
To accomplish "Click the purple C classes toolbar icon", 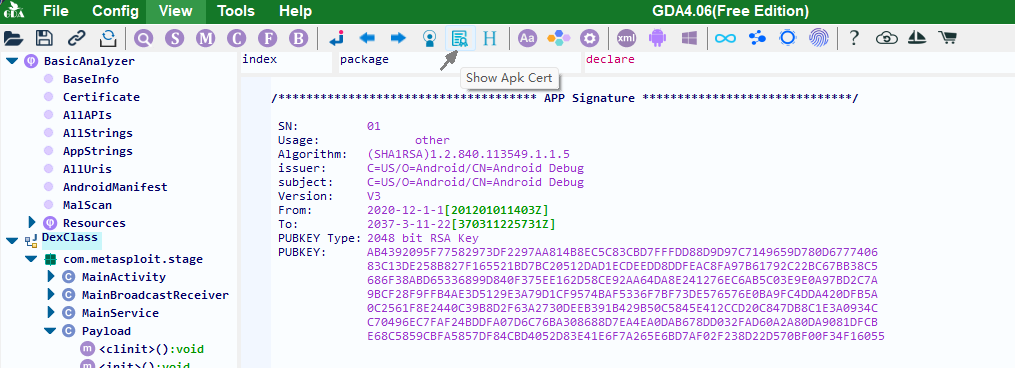I will click(x=237, y=38).
